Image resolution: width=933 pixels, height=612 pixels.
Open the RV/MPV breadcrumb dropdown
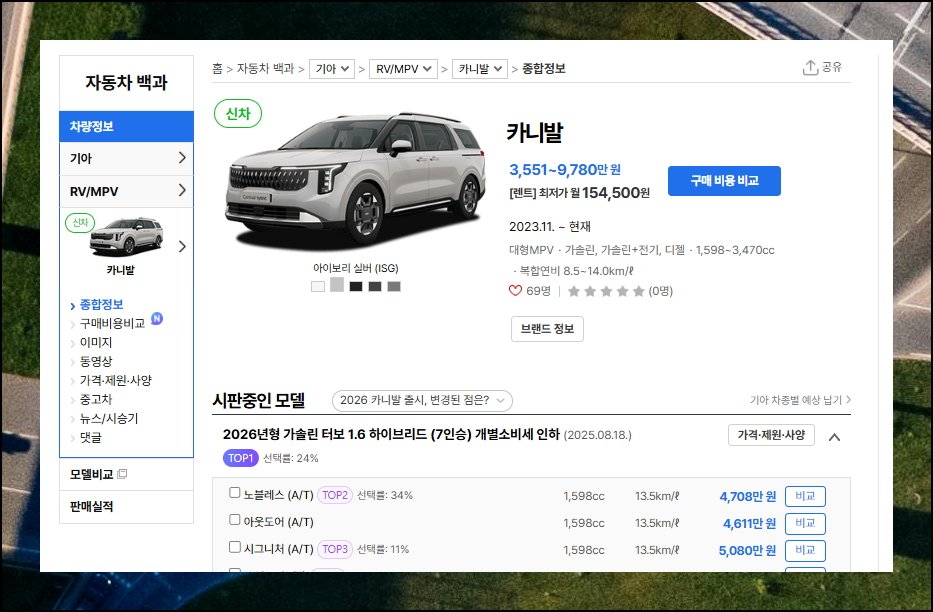tap(403, 68)
